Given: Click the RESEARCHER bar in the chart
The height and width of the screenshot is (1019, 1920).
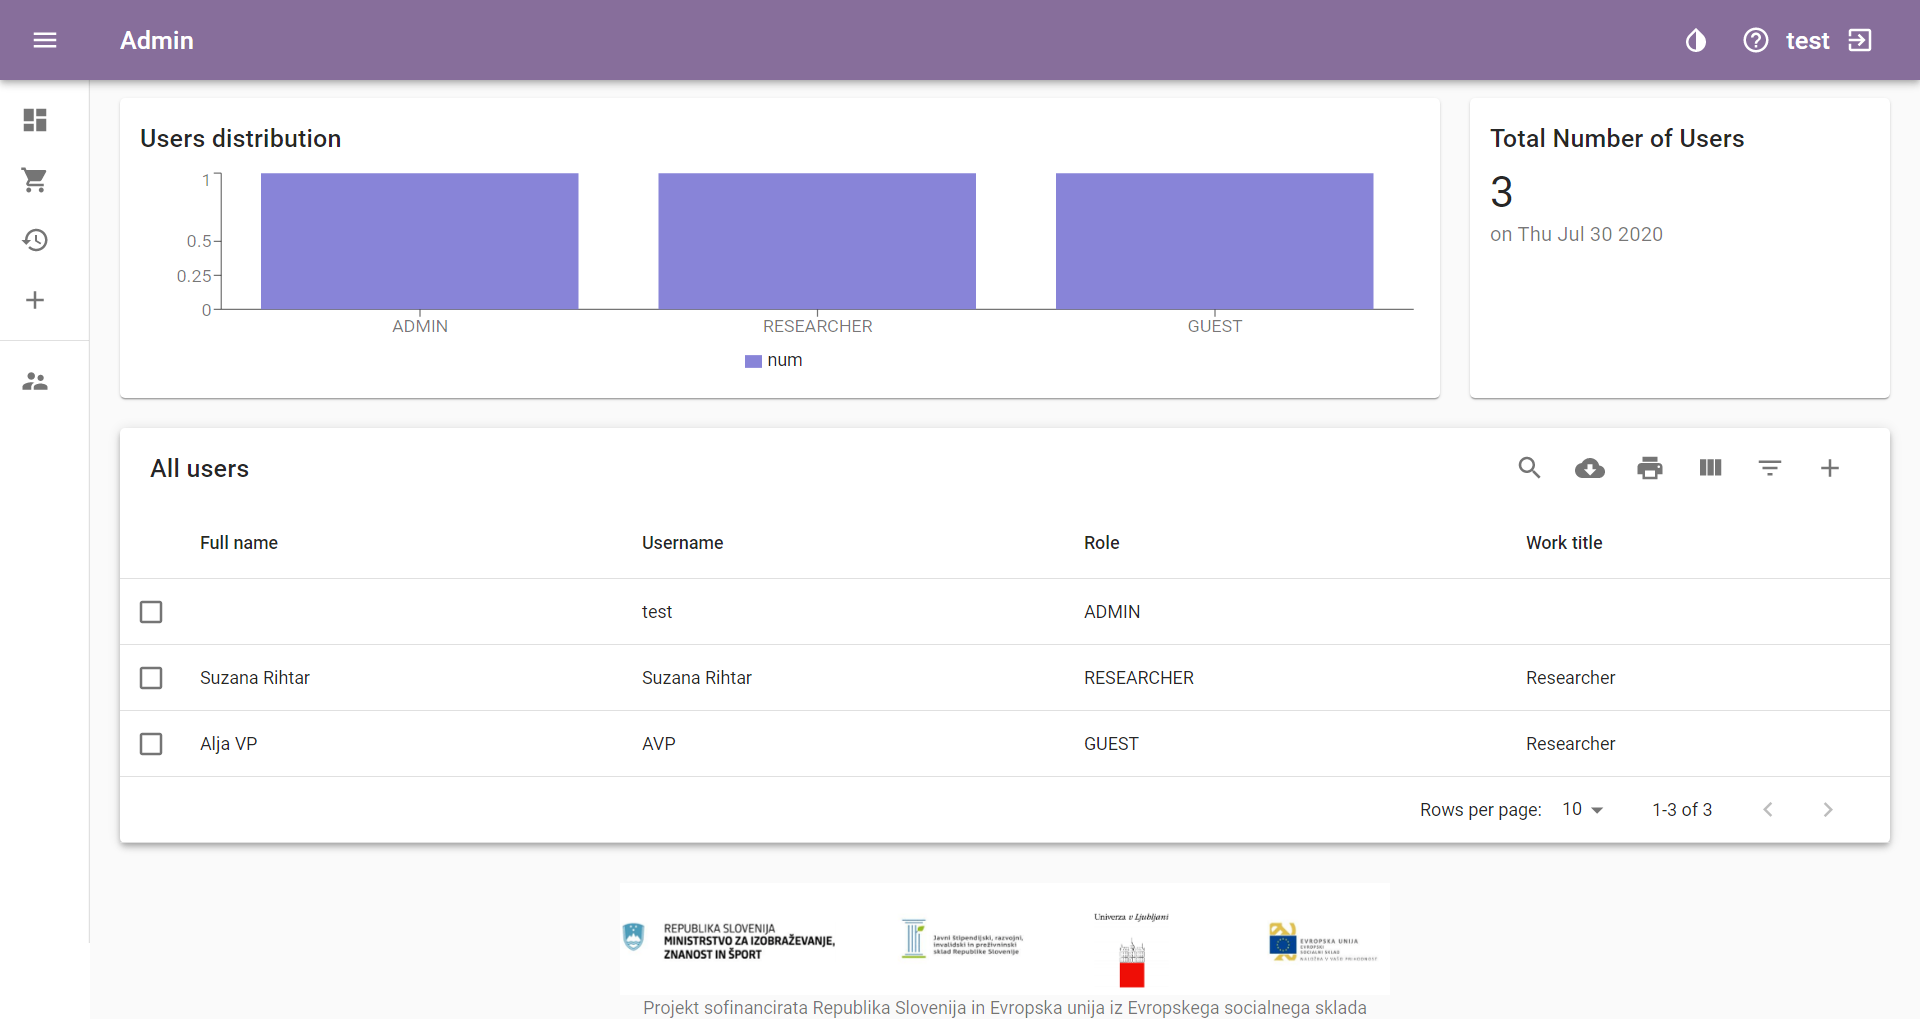Looking at the screenshot, I should click(x=817, y=241).
